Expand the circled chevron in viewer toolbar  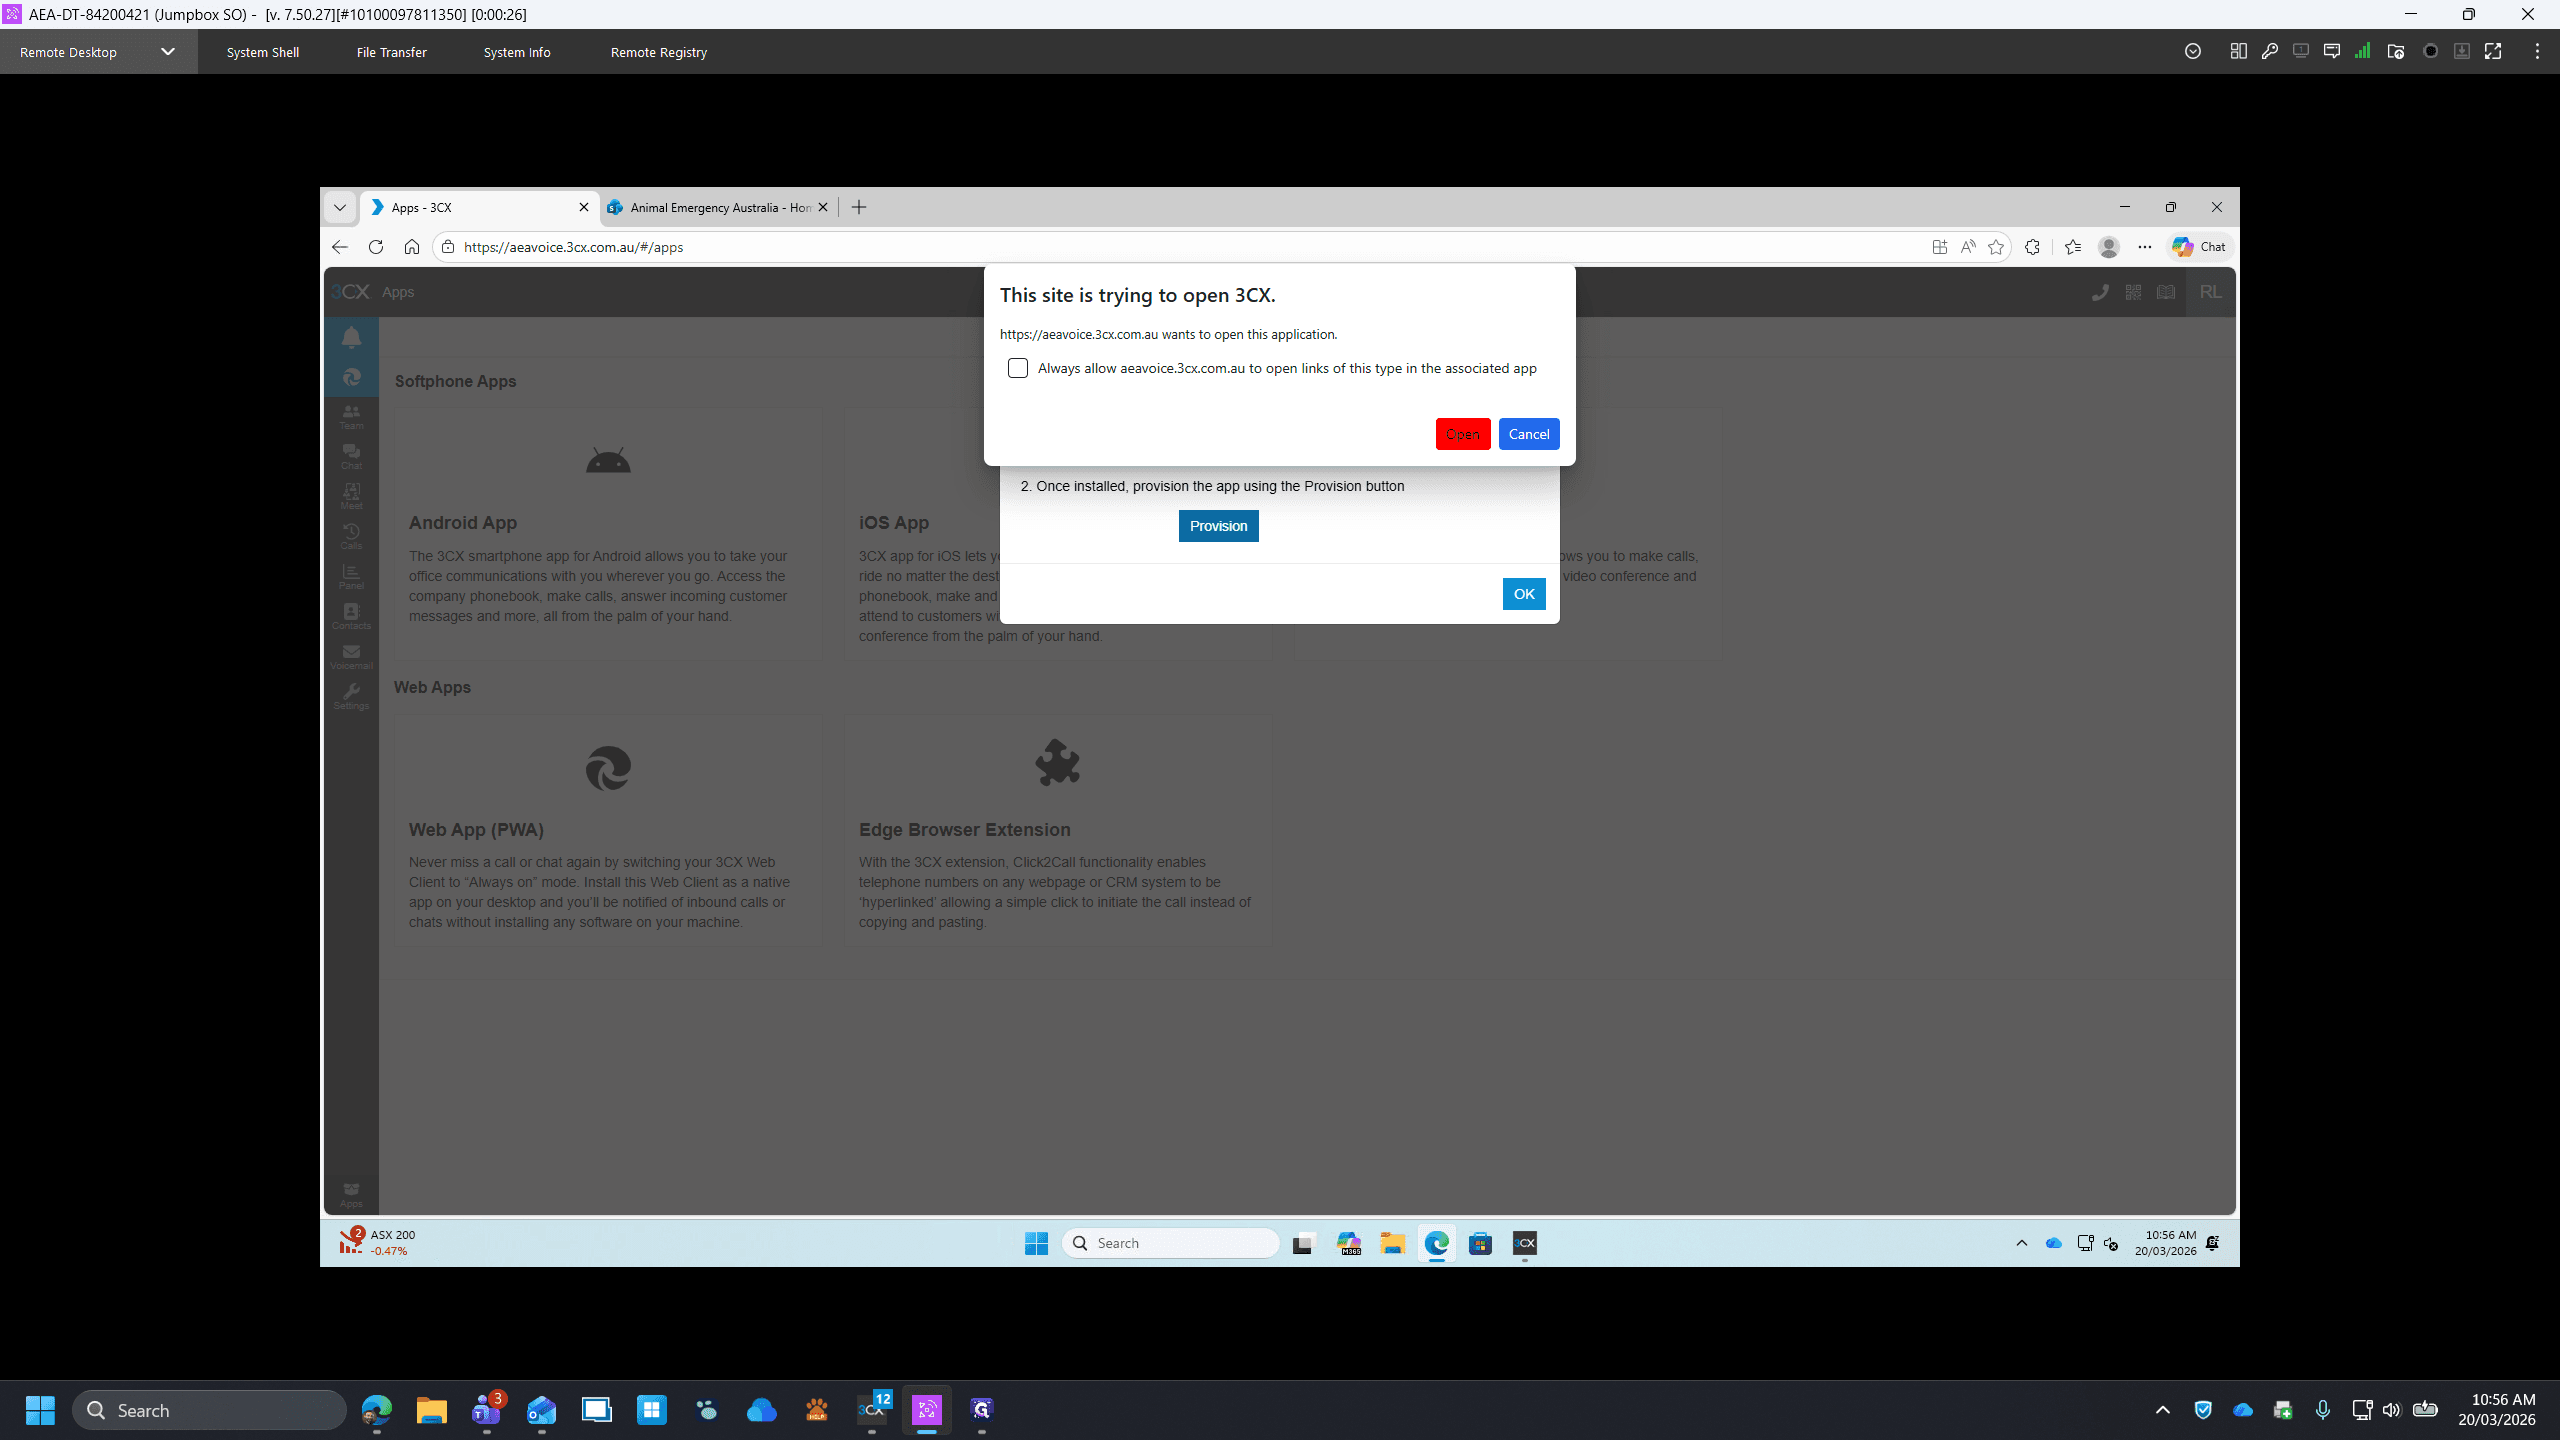[2193, 51]
